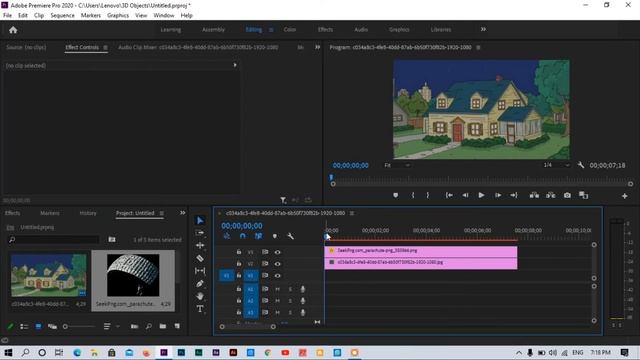Click New Item in Project panel
The width and height of the screenshot is (640, 360).
tap(177, 326)
